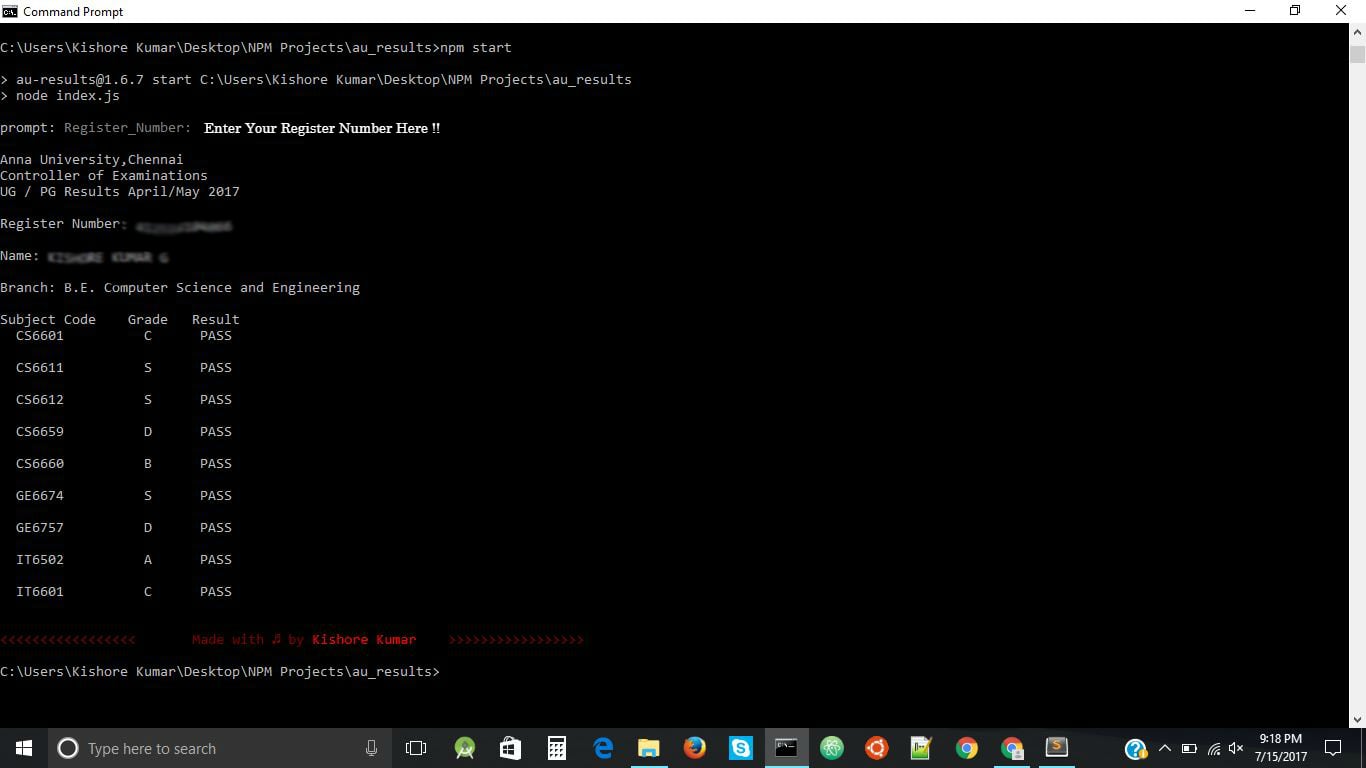Click the red 'Kishore Kumar' credit text
The height and width of the screenshot is (768, 1366).
364,639
